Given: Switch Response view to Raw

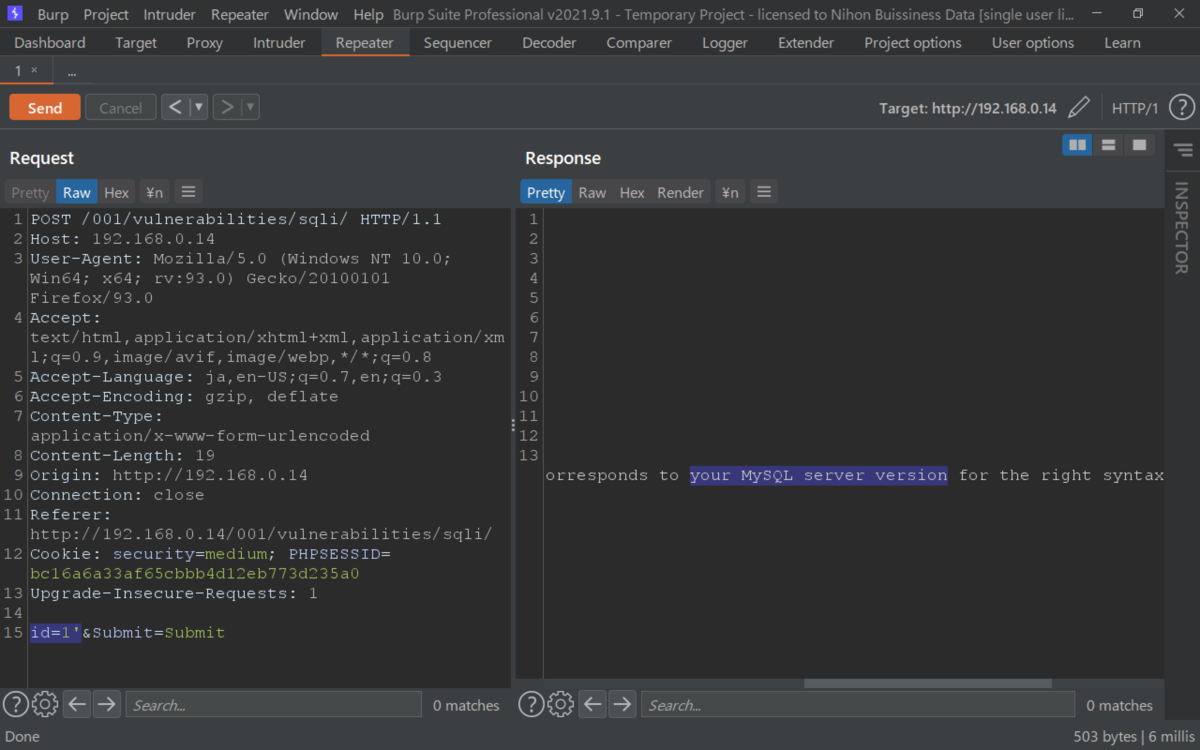Looking at the screenshot, I should click(x=592, y=192).
